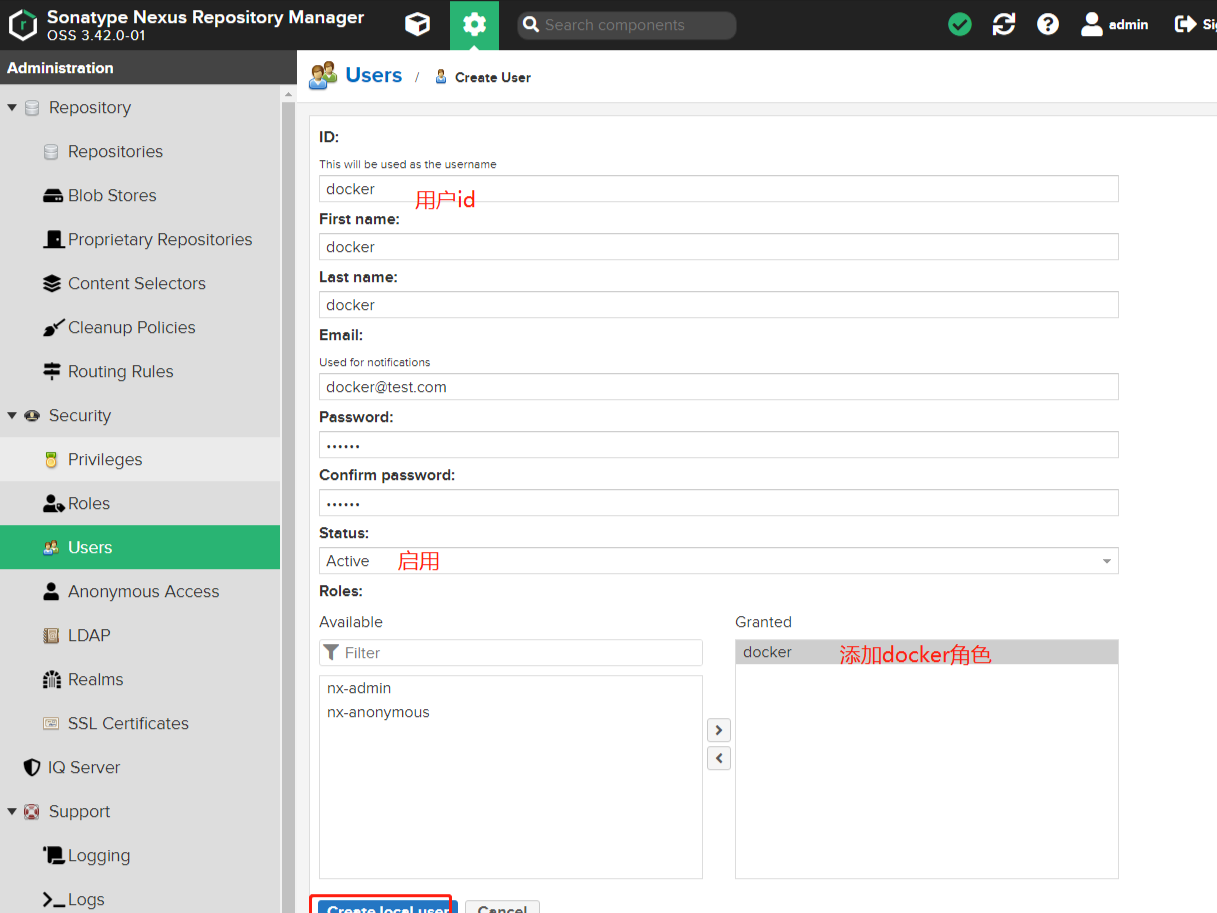This screenshot has height=913, width=1217.
Task: Click the Privileges medal icon
Action: coord(51,460)
